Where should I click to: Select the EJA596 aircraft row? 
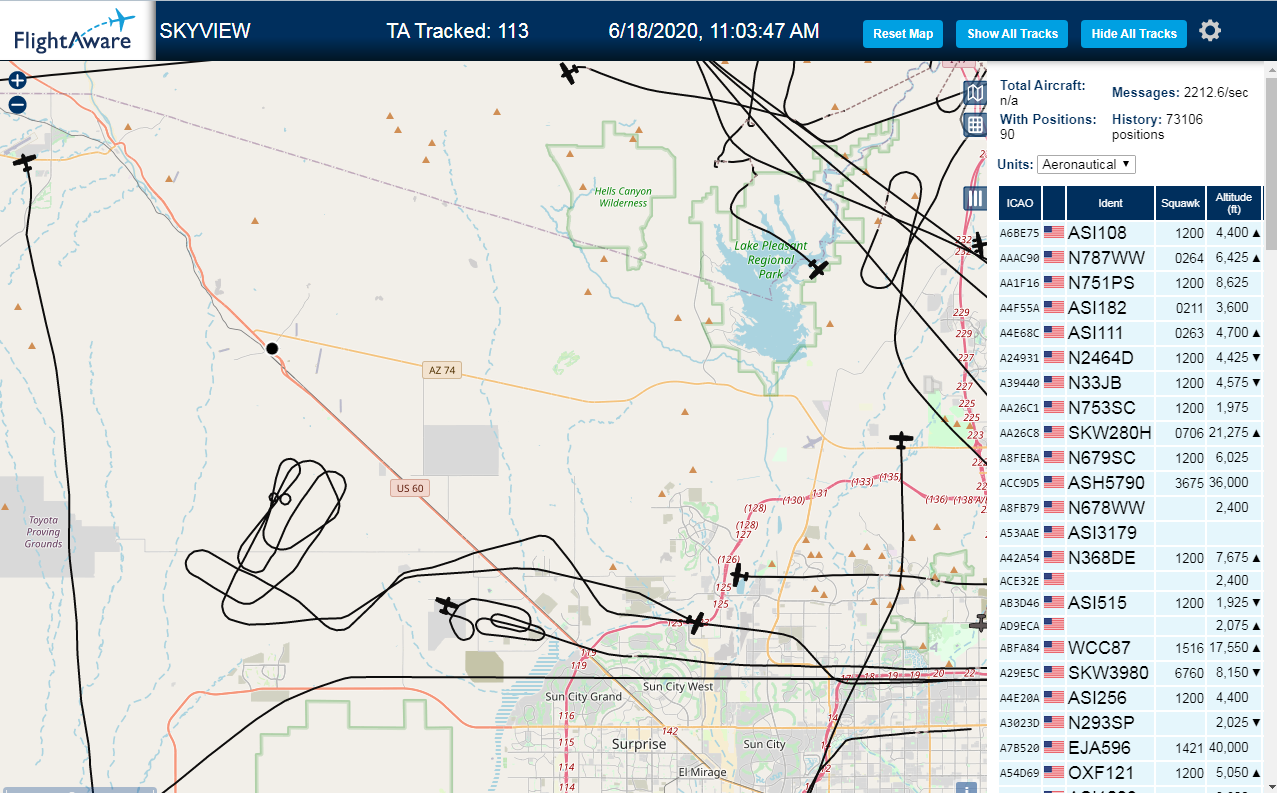tap(1130, 747)
